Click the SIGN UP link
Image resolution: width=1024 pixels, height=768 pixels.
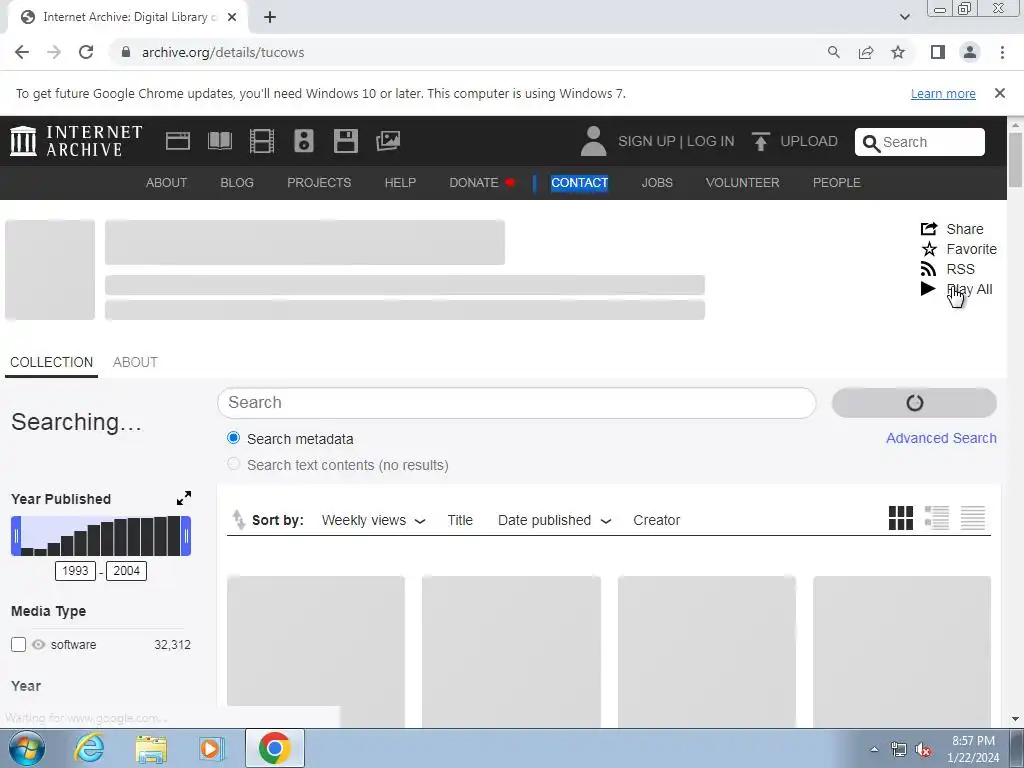tap(647, 141)
